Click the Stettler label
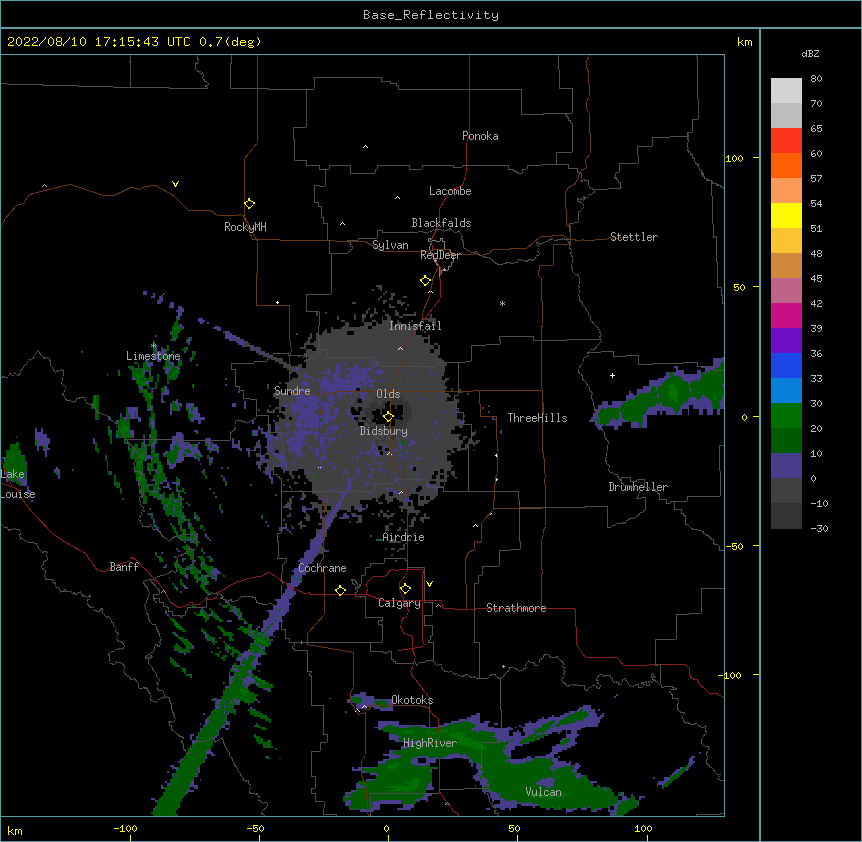 (x=633, y=237)
